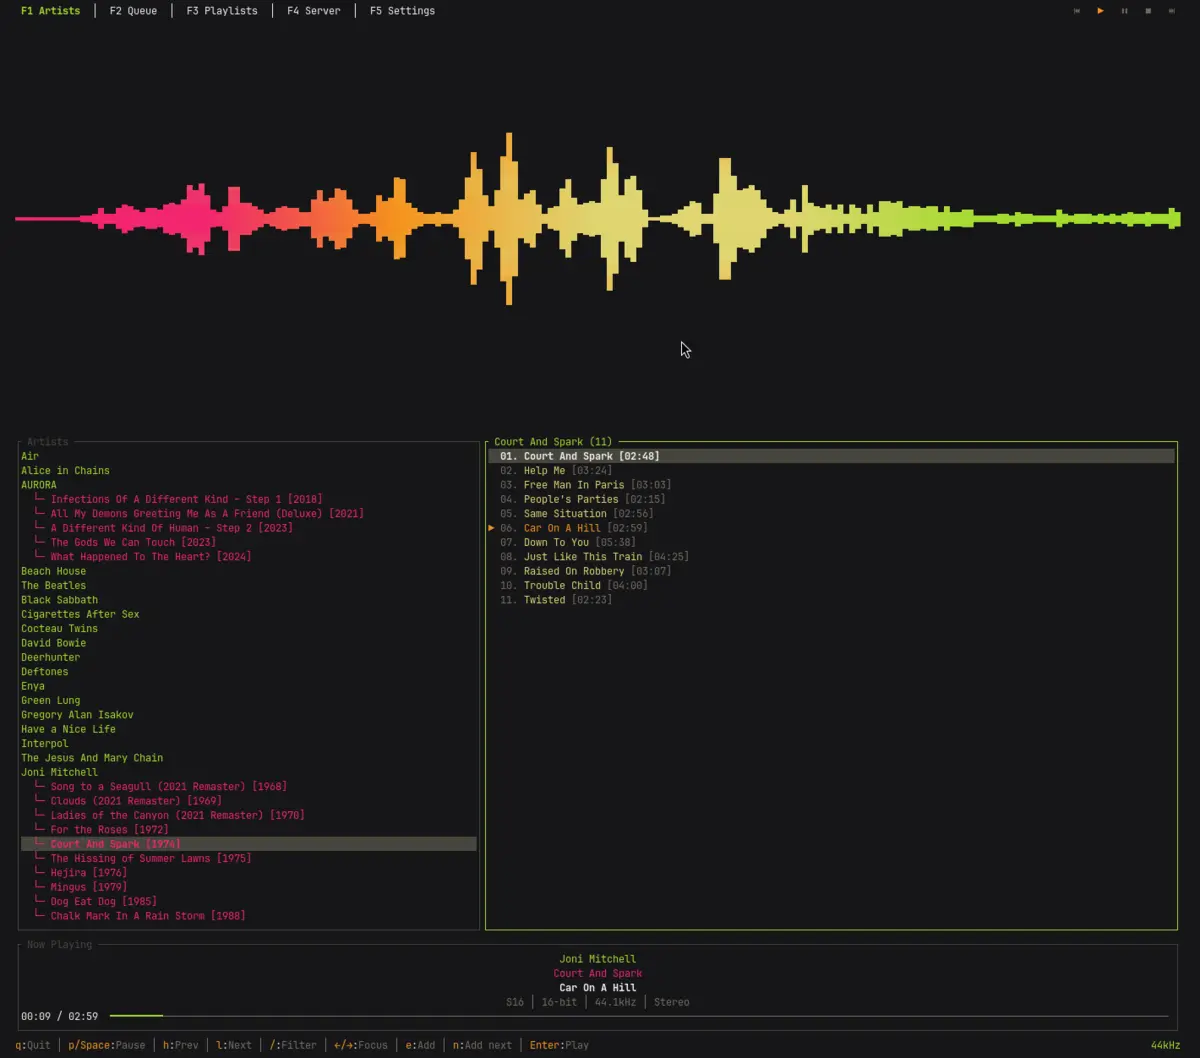Collapse the AURORA artist tree
Viewport: 1200px width, 1058px height.
pos(39,485)
